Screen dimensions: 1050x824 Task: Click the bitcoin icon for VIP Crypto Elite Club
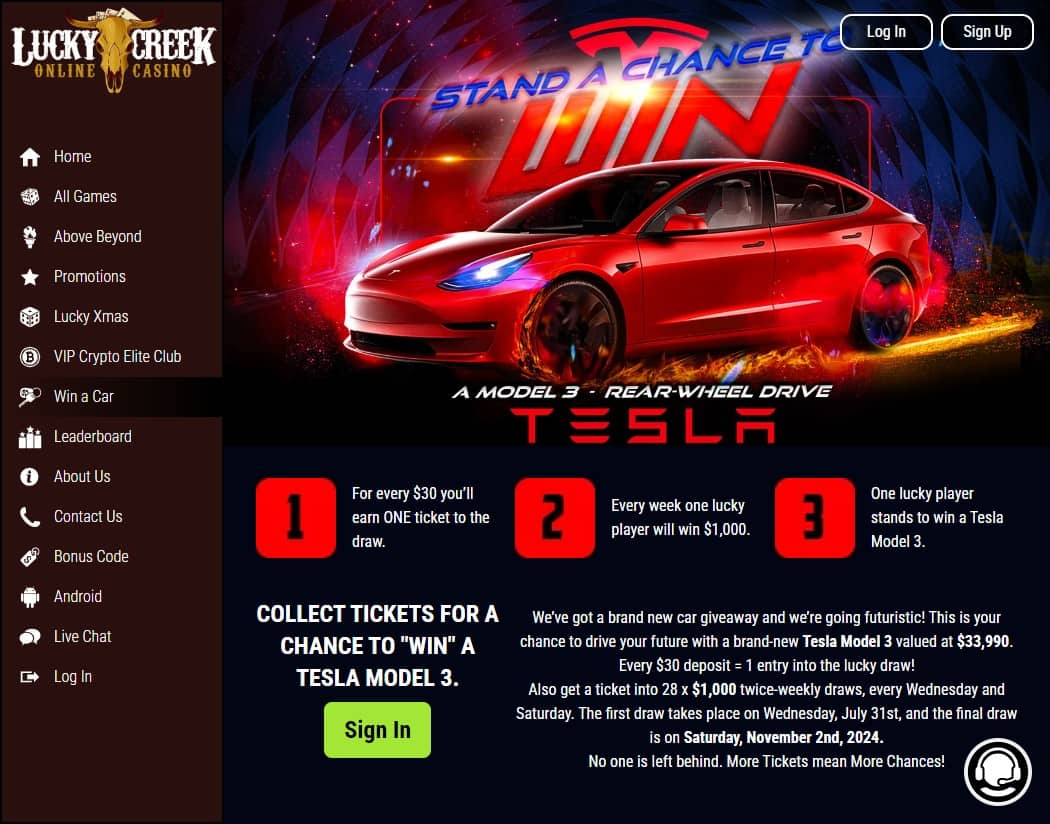click(29, 357)
